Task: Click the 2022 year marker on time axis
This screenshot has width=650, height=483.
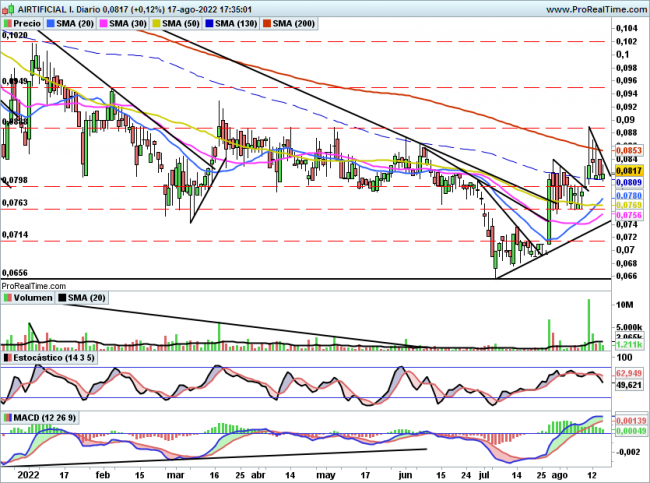Action: (25, 477)
